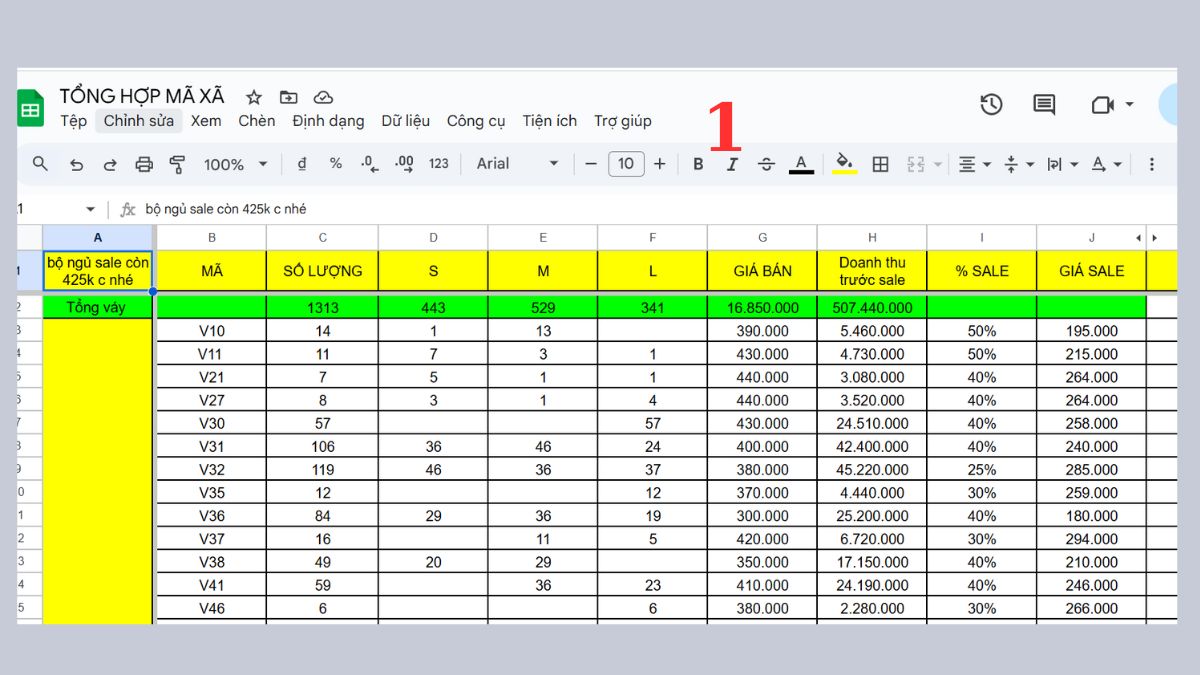Open the text color picker
Screen dimensions: 1200x675
point(801,164)
